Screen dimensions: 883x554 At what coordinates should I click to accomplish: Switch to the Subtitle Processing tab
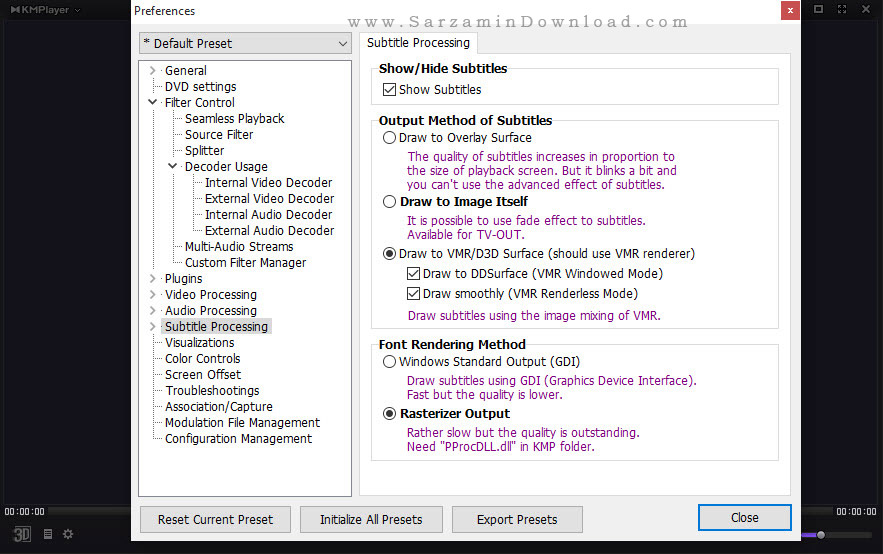[x=418, y=43]
